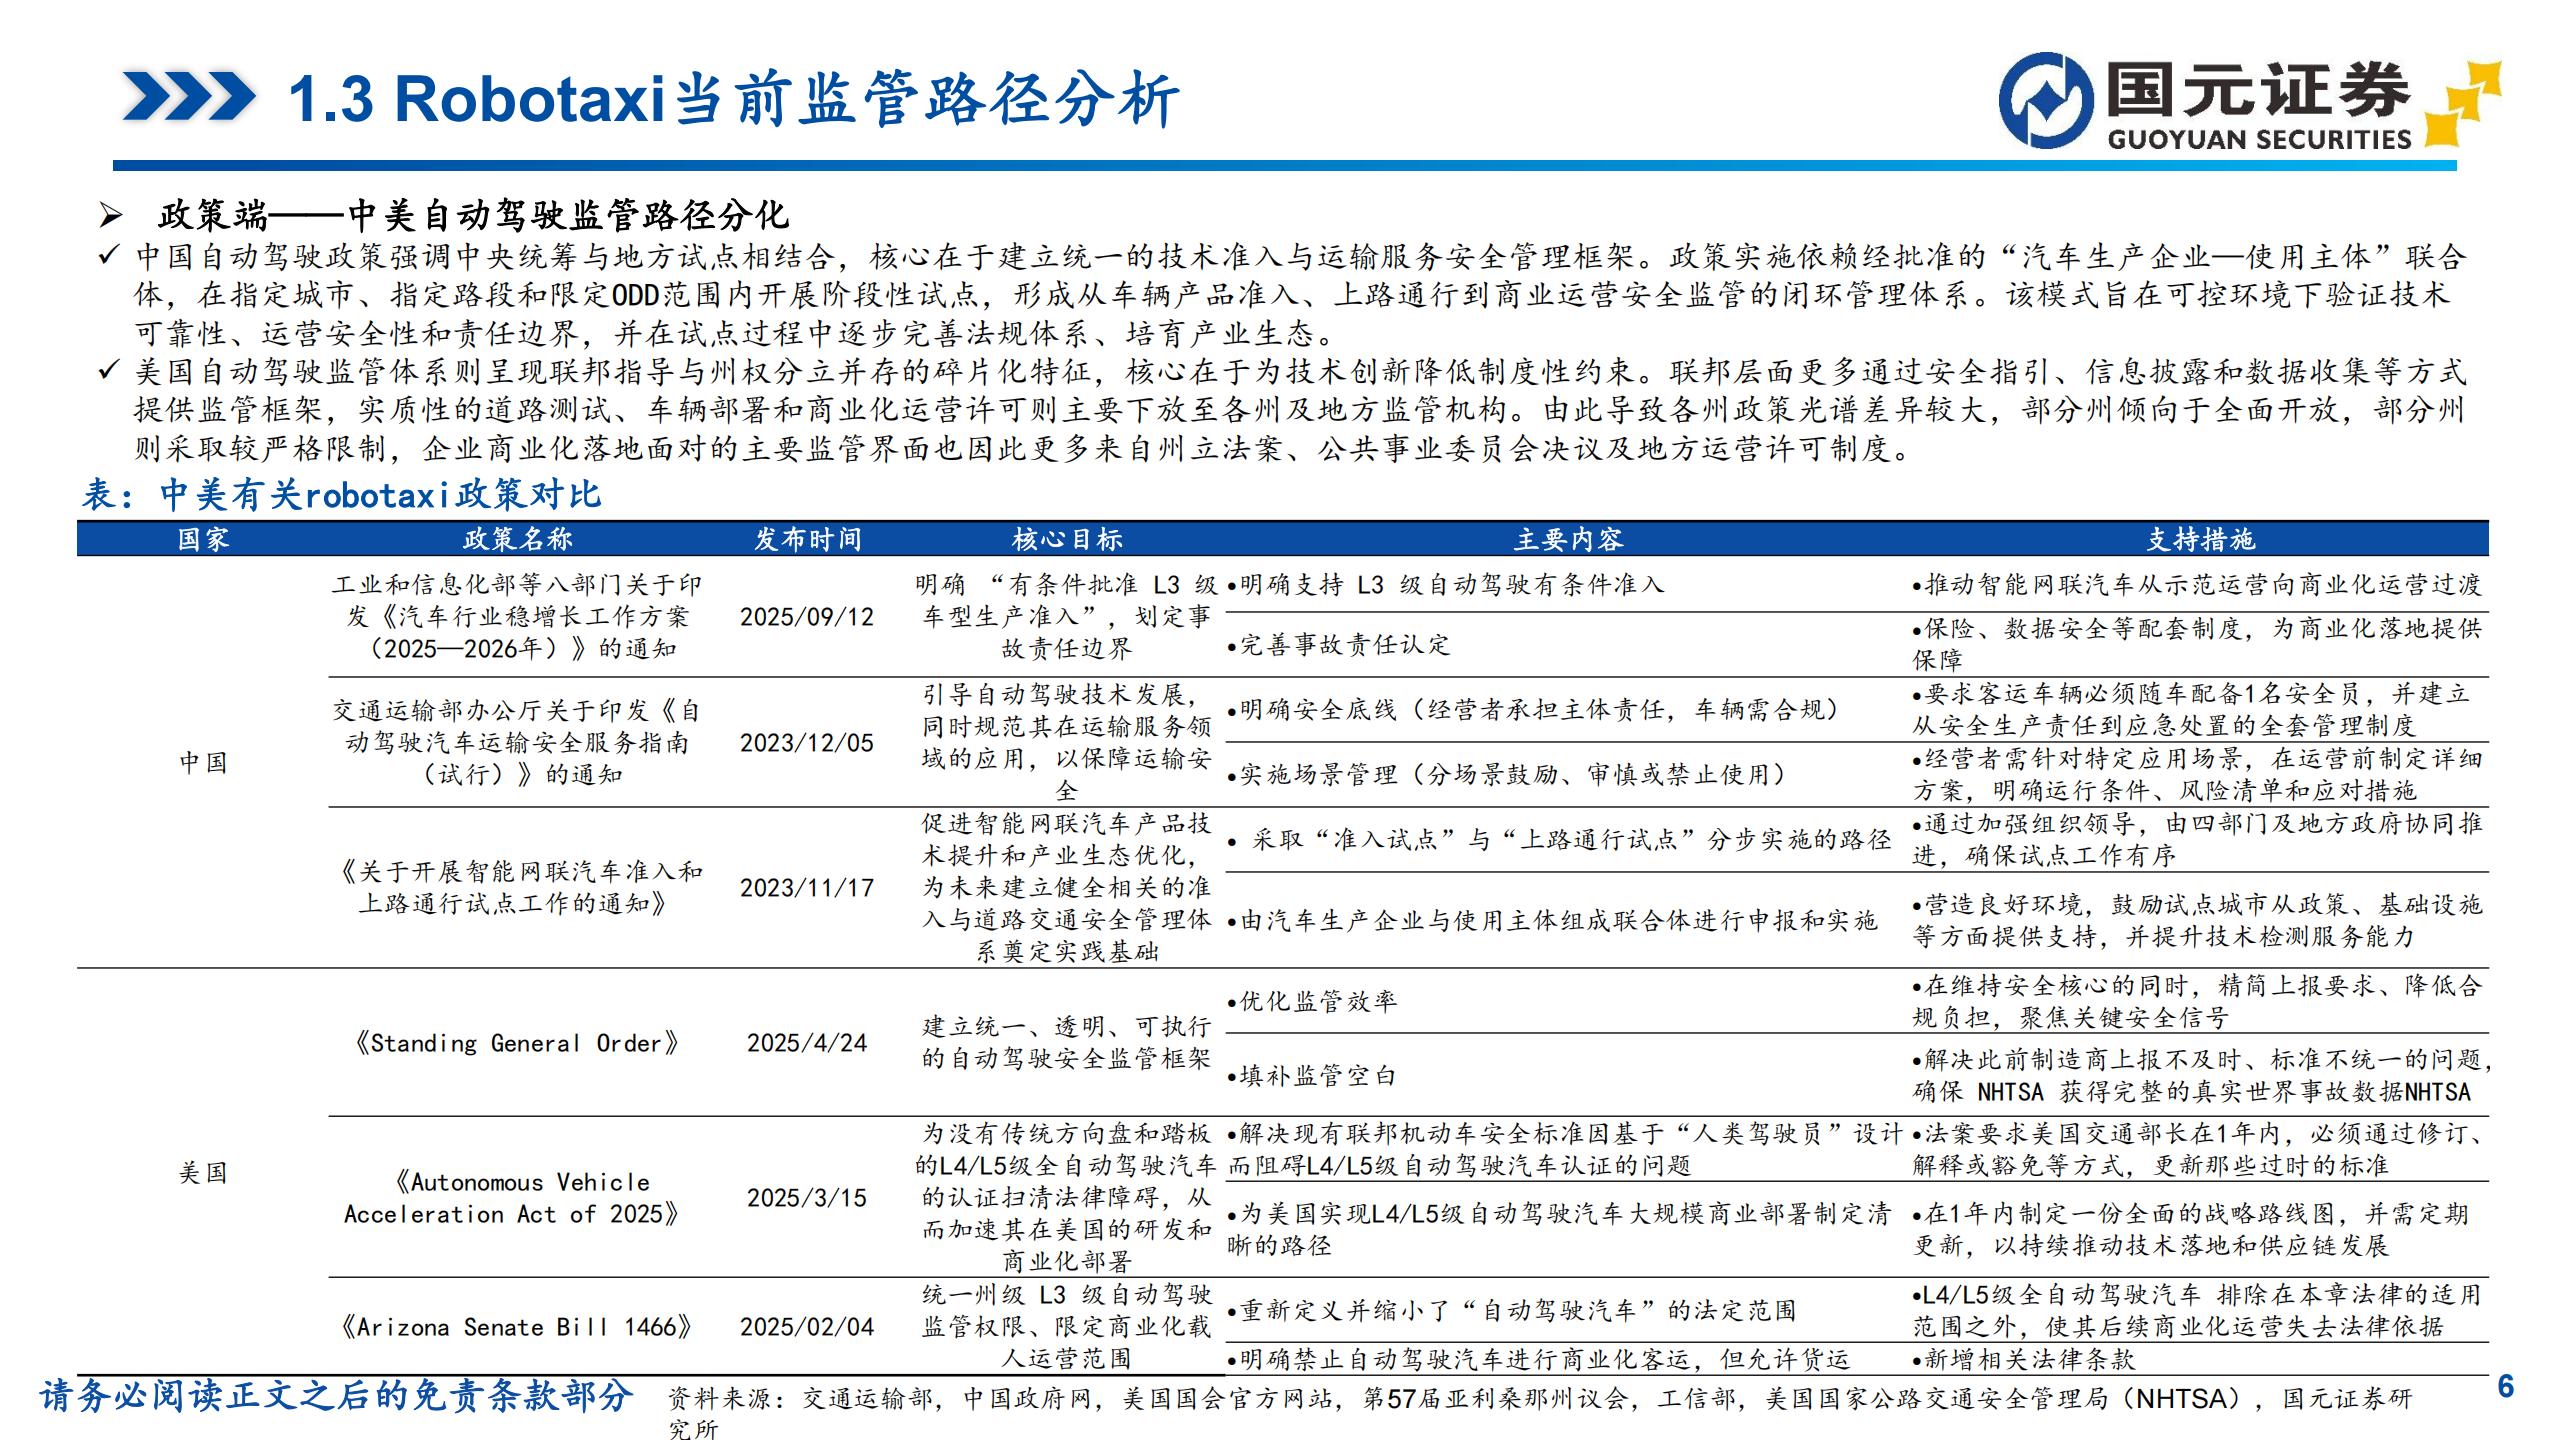Screen dimensions: 2560x1440
Task: Click the date cell '2023/11/17'
Action: [807, 888]
